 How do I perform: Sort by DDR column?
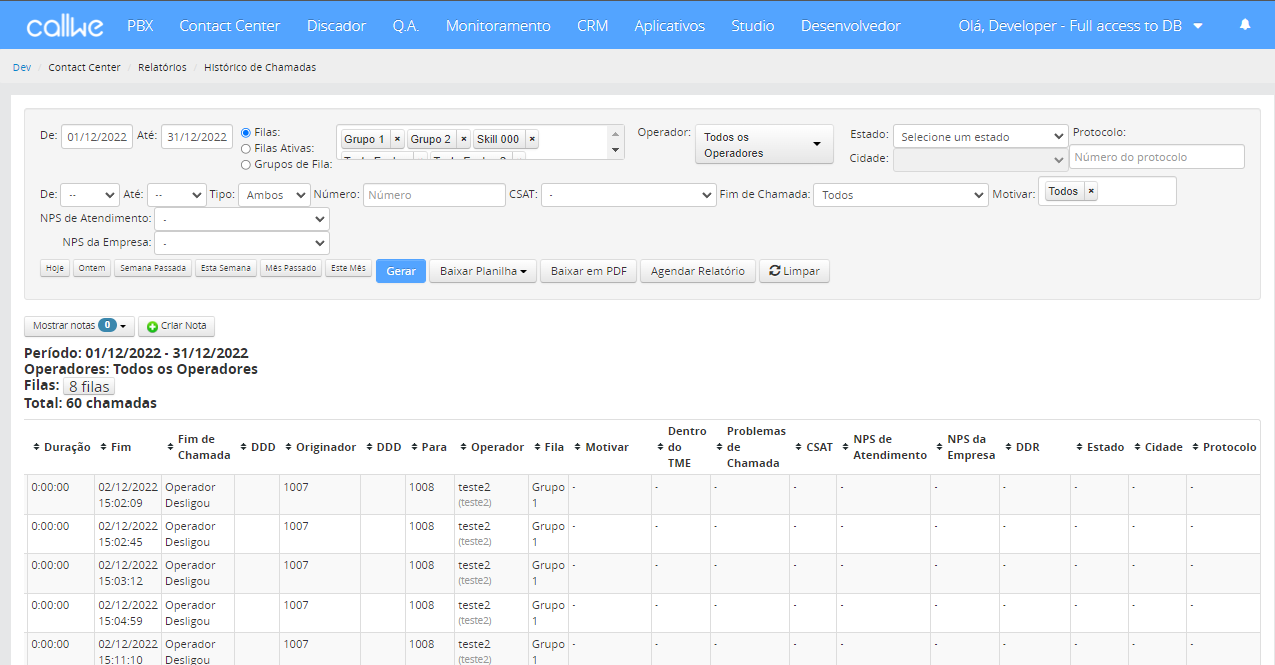1022,447
